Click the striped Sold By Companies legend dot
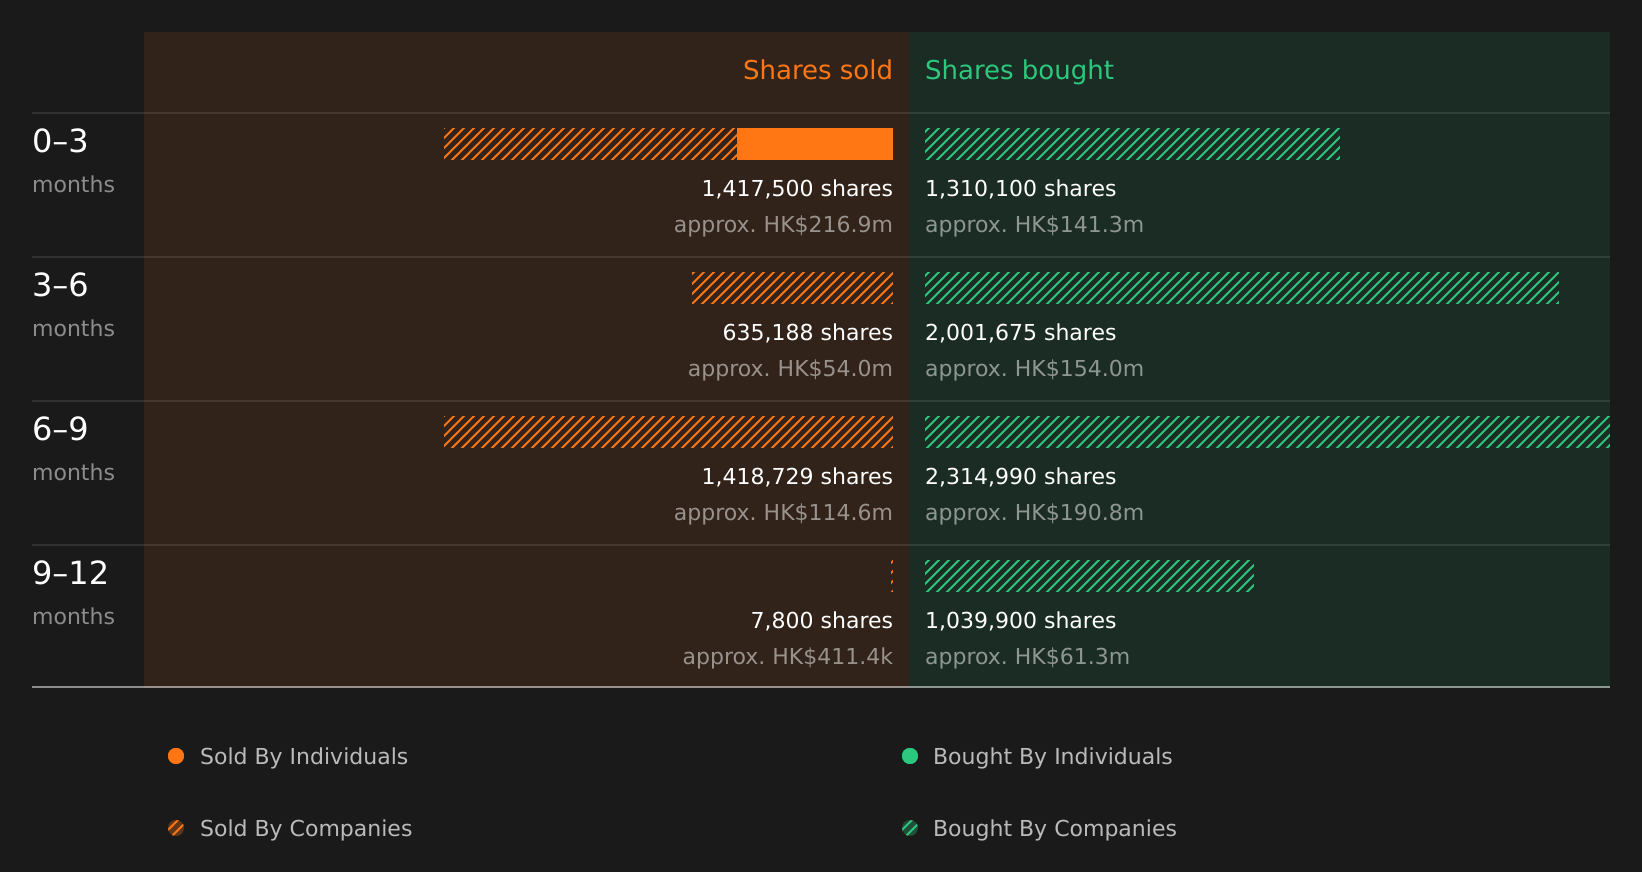 [176, 828]
